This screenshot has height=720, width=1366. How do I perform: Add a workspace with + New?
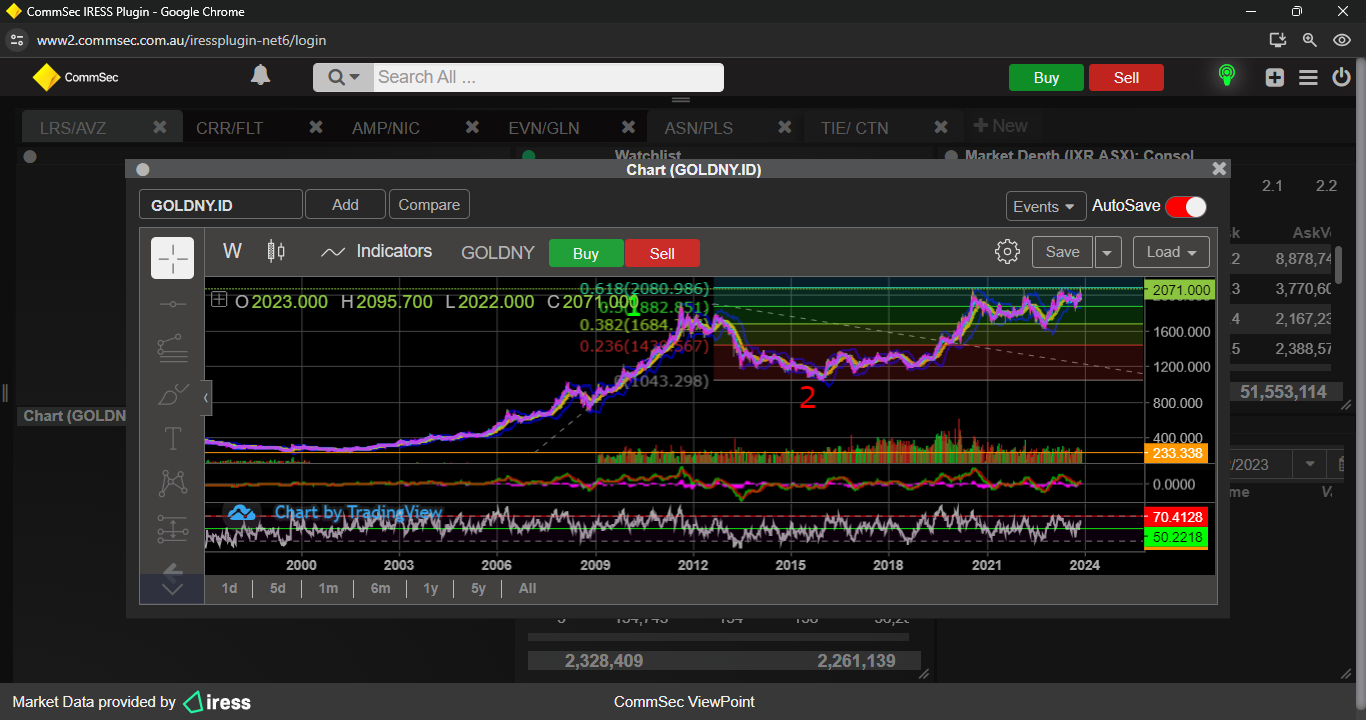1000,126
